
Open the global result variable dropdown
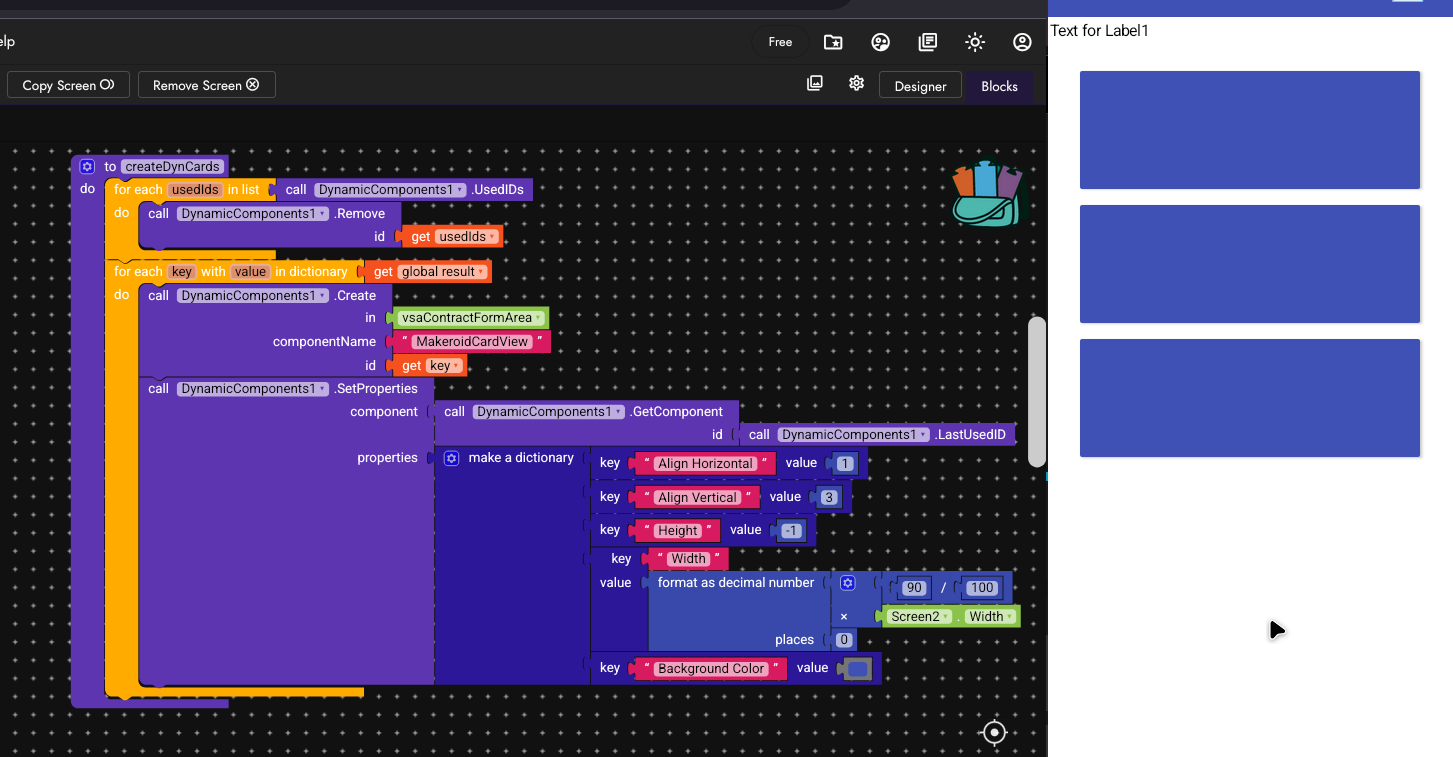[481, 272]
